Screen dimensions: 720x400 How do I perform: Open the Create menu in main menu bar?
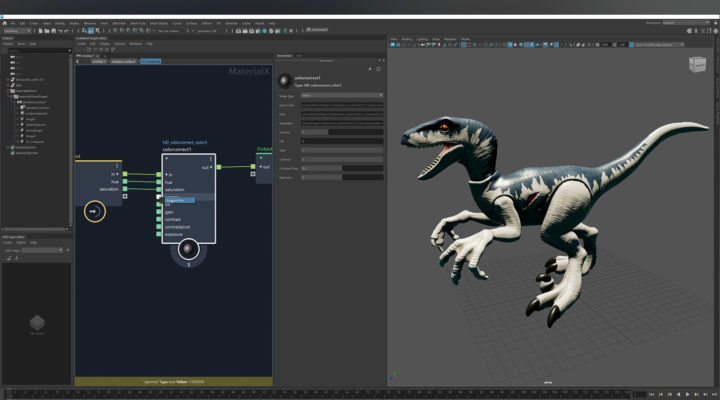point(34,23)
